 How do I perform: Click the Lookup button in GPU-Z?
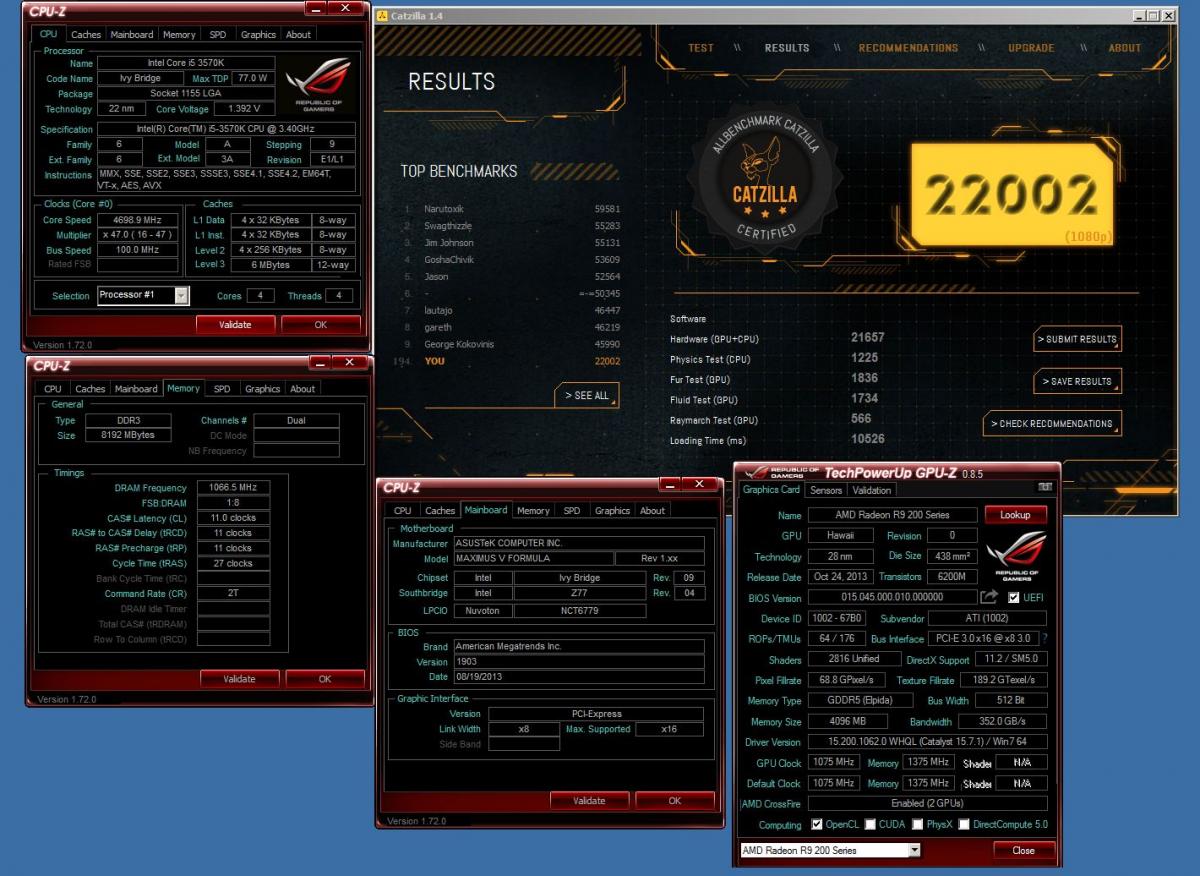pyautogui.click(x=1016, y=514)
